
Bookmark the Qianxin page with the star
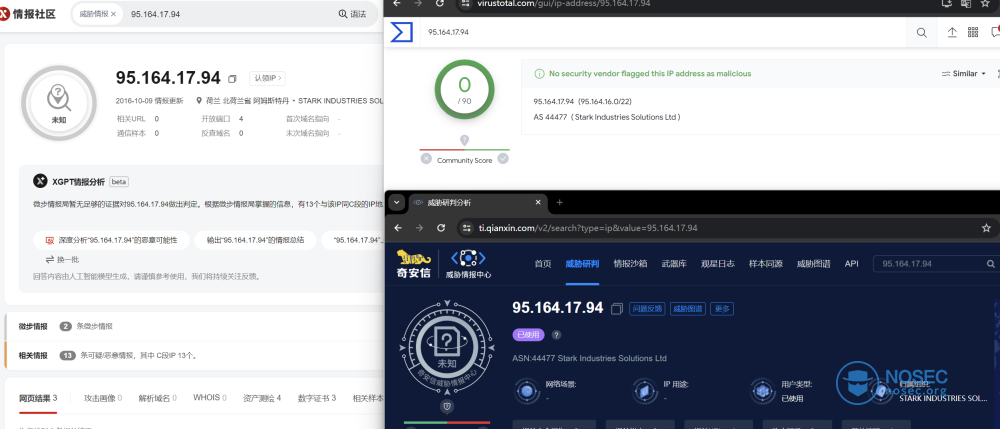[x=986, y=228]
